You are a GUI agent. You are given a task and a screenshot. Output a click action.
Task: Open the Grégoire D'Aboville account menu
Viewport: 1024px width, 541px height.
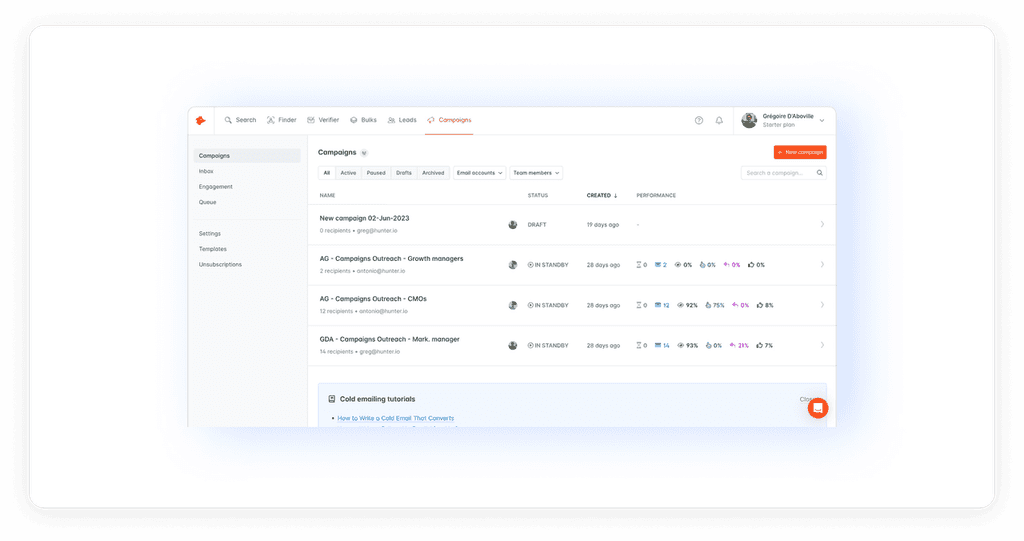pyautogui.click(x=783, y=120)
